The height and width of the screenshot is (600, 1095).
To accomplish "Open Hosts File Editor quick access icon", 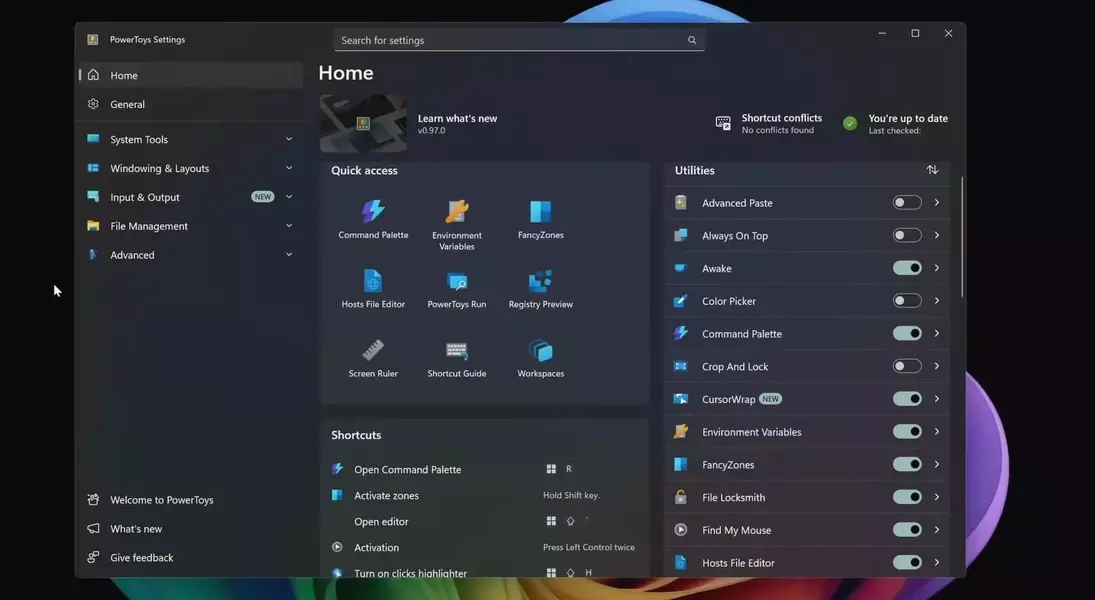I will click(373, 288).
